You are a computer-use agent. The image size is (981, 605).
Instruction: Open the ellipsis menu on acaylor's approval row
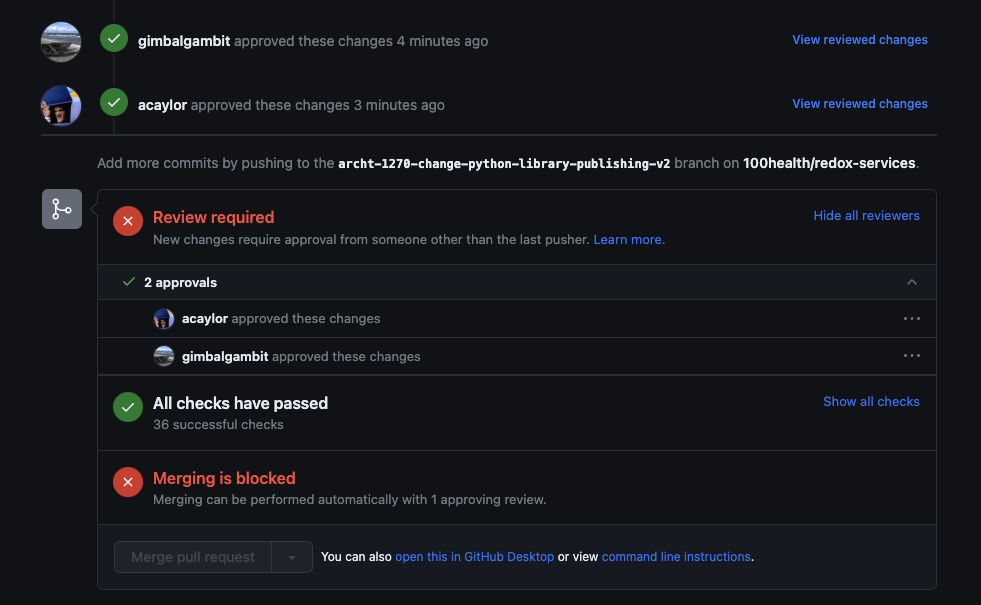[x=911, y=318]
